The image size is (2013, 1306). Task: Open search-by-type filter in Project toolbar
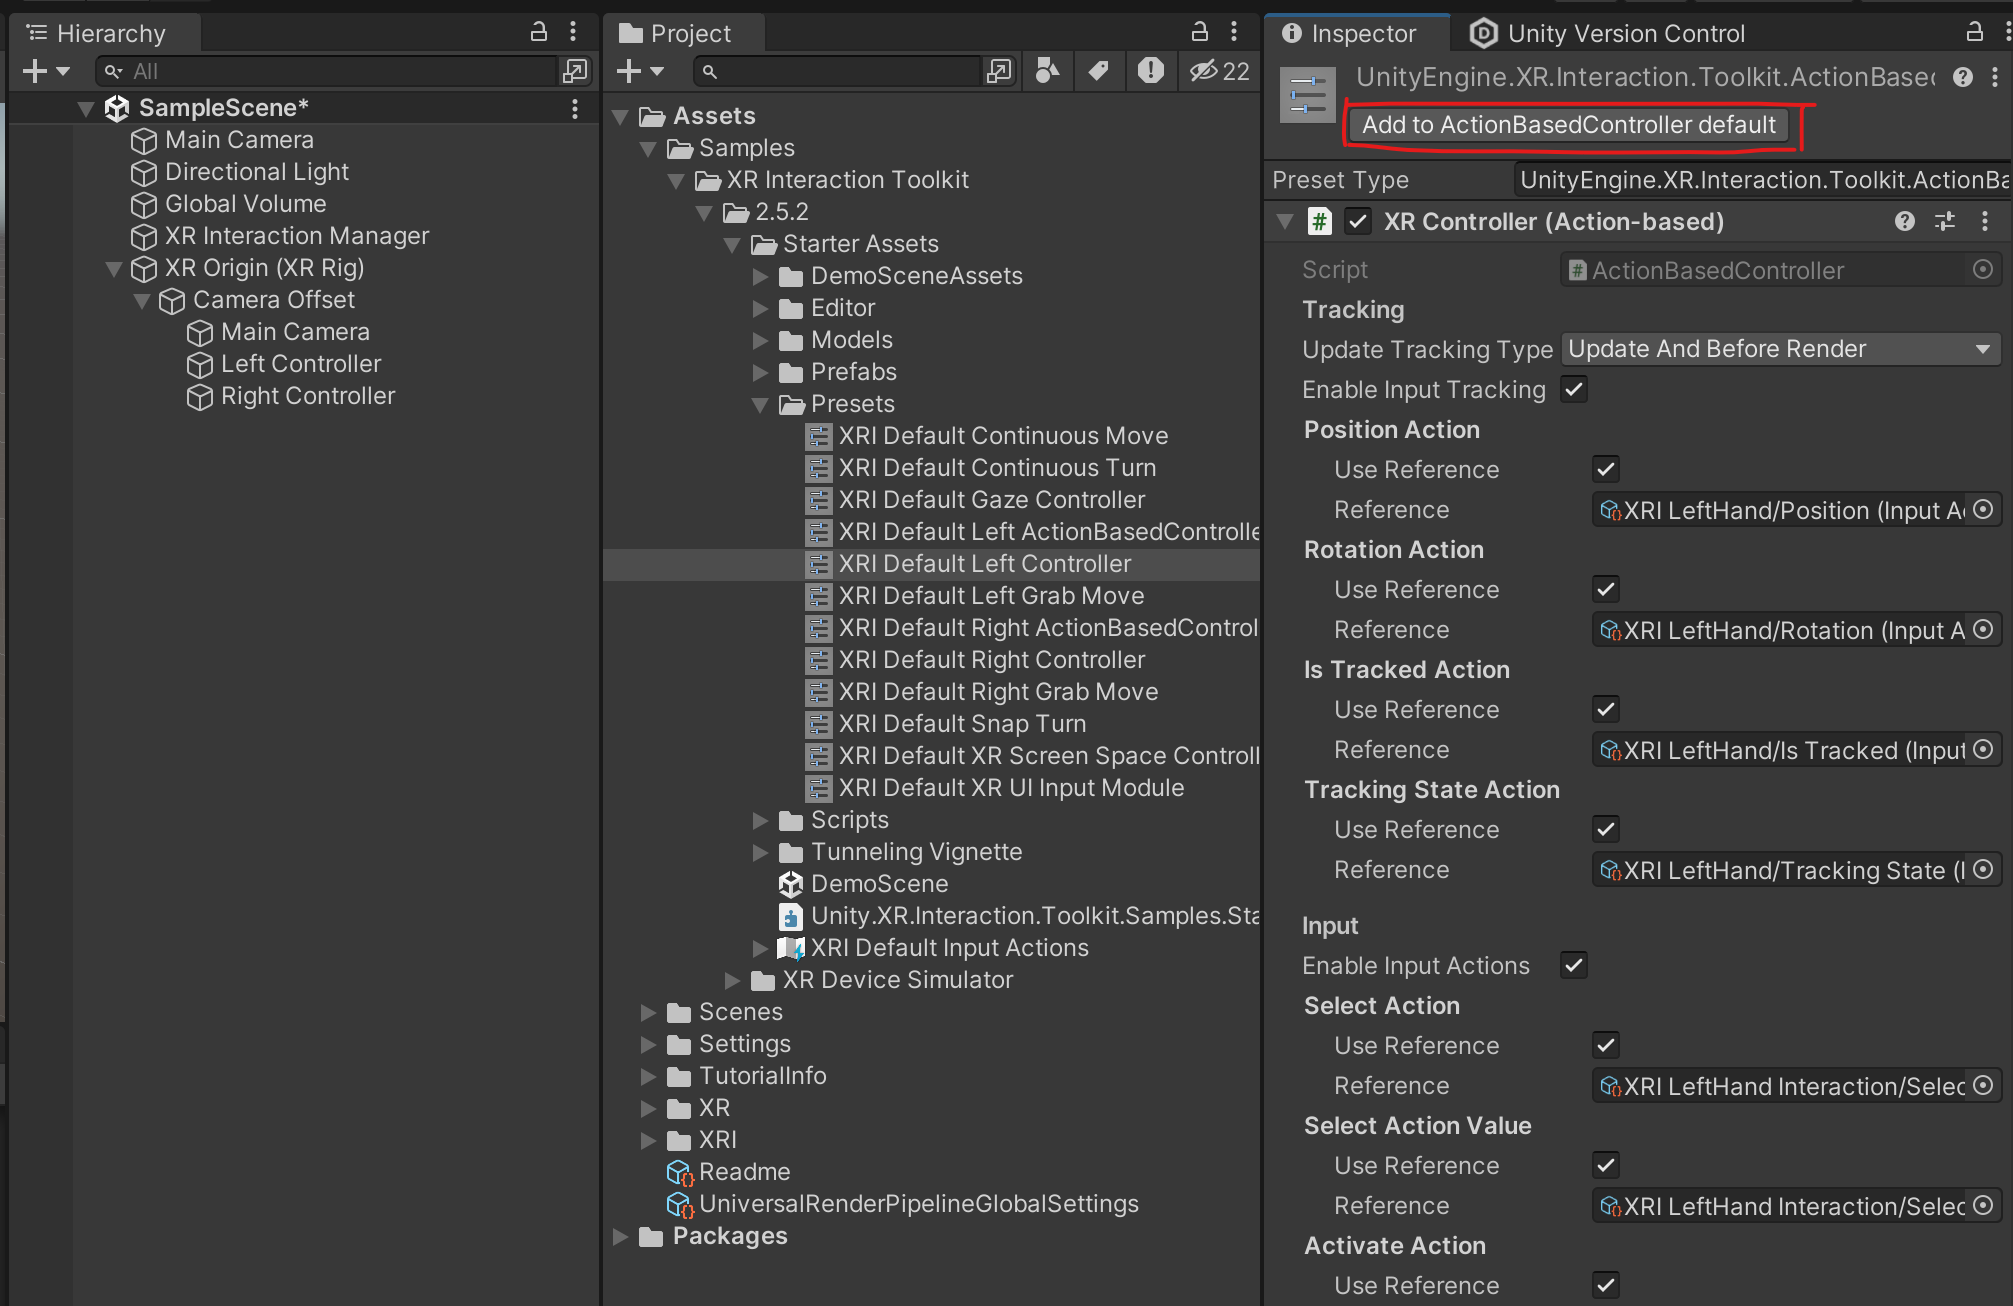(1047, 71)
